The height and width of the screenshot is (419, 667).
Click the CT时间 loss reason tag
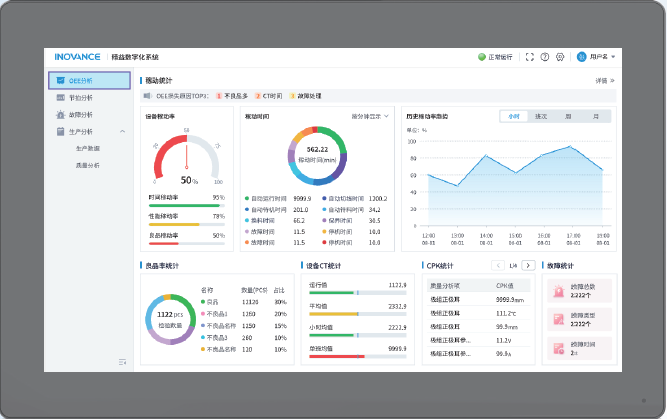pos(268,96)
